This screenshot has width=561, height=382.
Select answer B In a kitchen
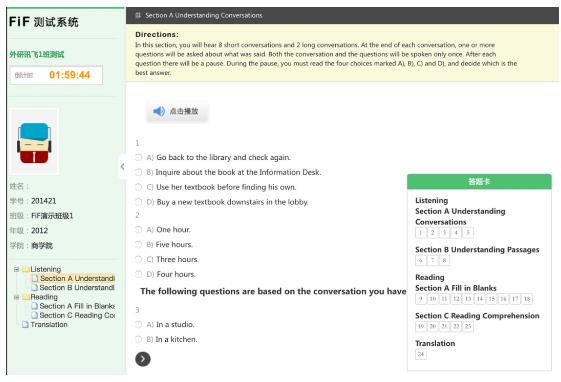(138, 339)
